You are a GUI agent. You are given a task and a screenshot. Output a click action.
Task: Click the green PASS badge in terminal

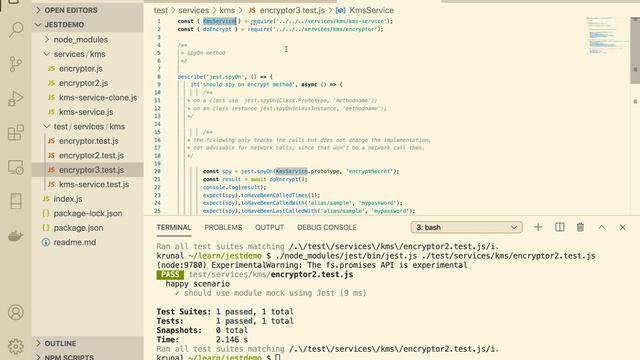point(170,275)
